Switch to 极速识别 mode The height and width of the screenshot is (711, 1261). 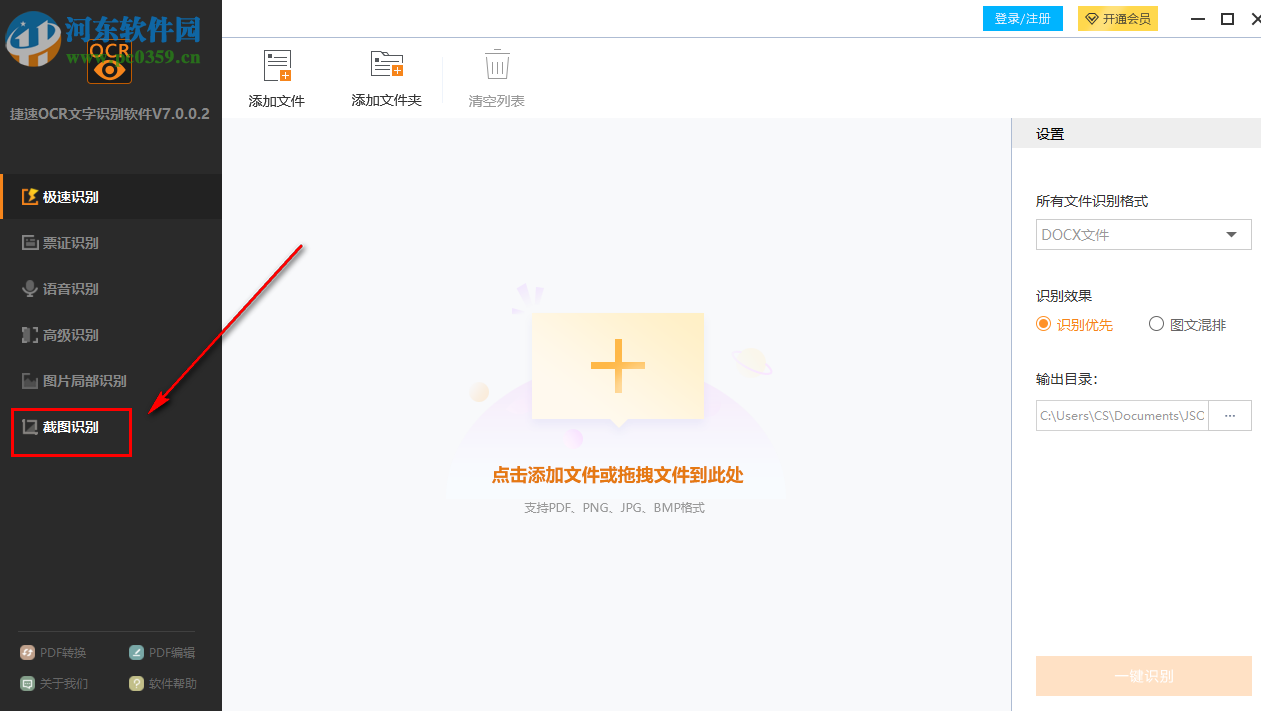[x=70, y=196]
